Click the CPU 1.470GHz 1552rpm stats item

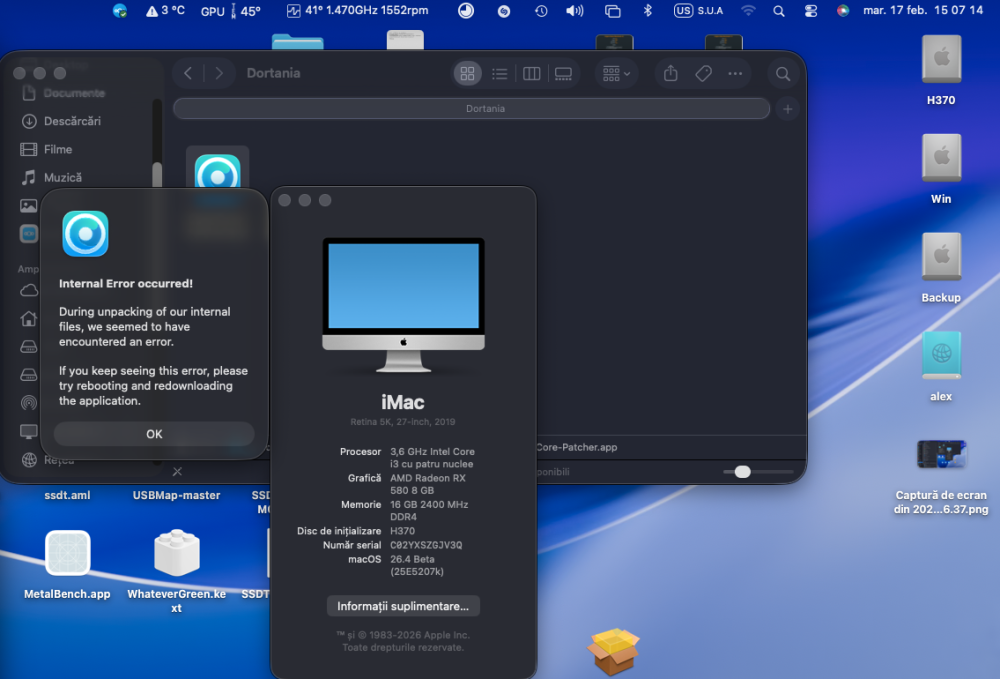pos(358,10)
